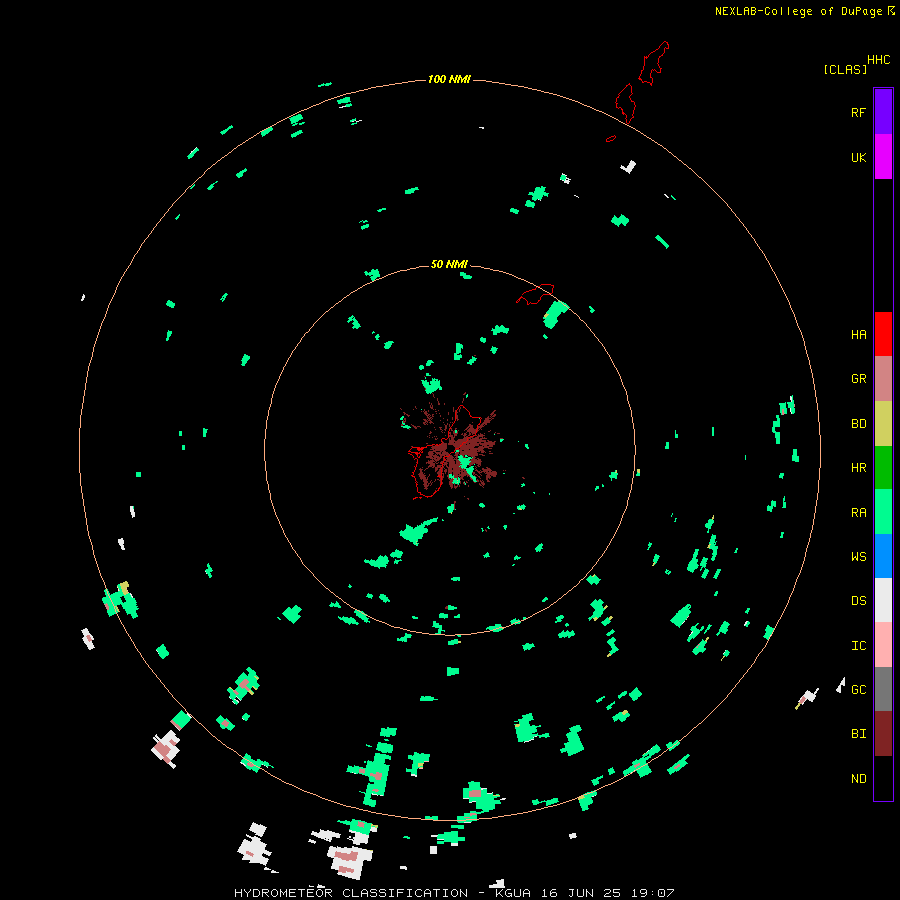The width and height of the screenshot is (900, 900).
Task: Click the WS legend label
Action: 858,557
